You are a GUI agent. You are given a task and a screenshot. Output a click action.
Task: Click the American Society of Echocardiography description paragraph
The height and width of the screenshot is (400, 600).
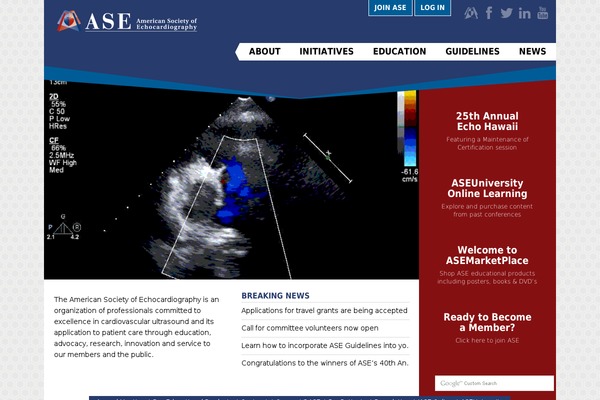coord(137,327)
